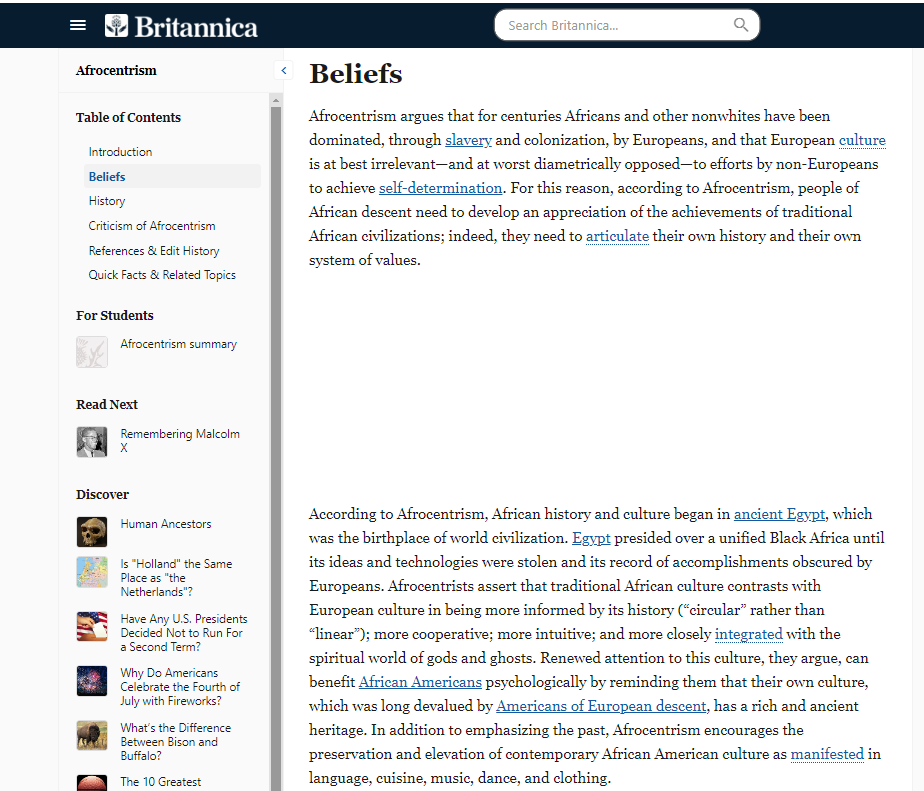
Task: Follow the self-determination hyperlink
Action: coord(440,188)
